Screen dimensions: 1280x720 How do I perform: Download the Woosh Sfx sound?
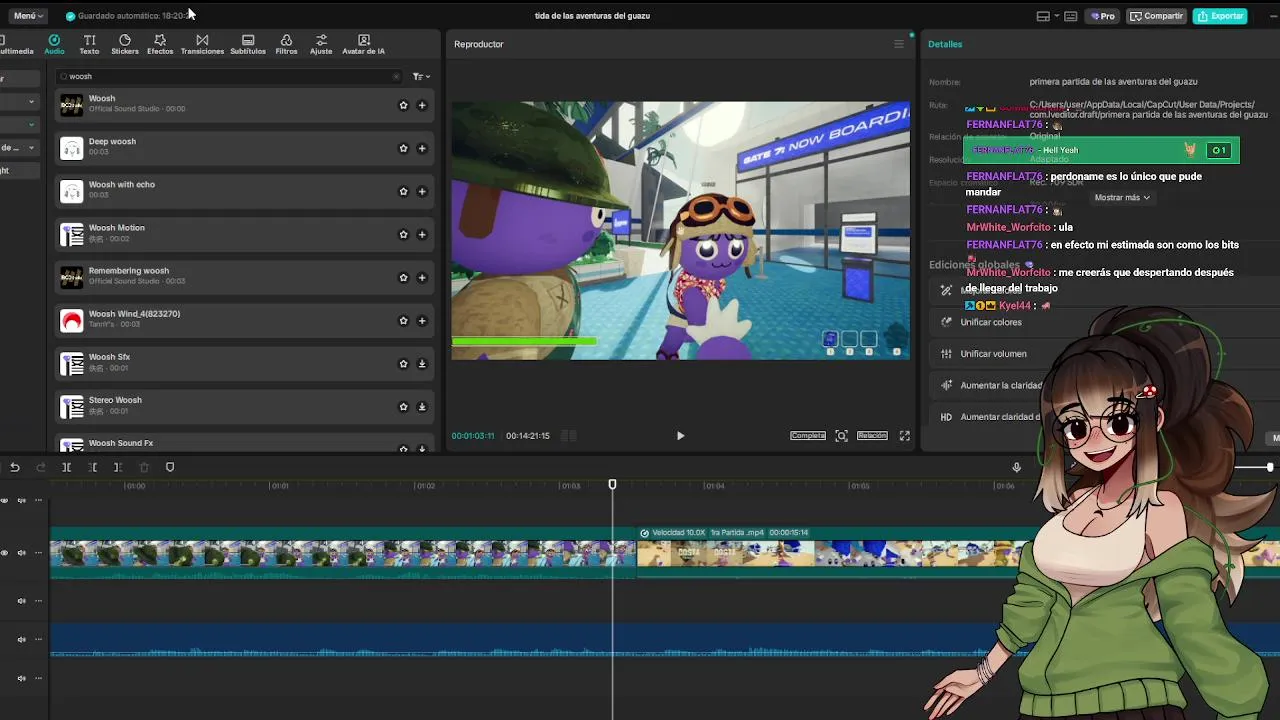[x=422, y=363]
